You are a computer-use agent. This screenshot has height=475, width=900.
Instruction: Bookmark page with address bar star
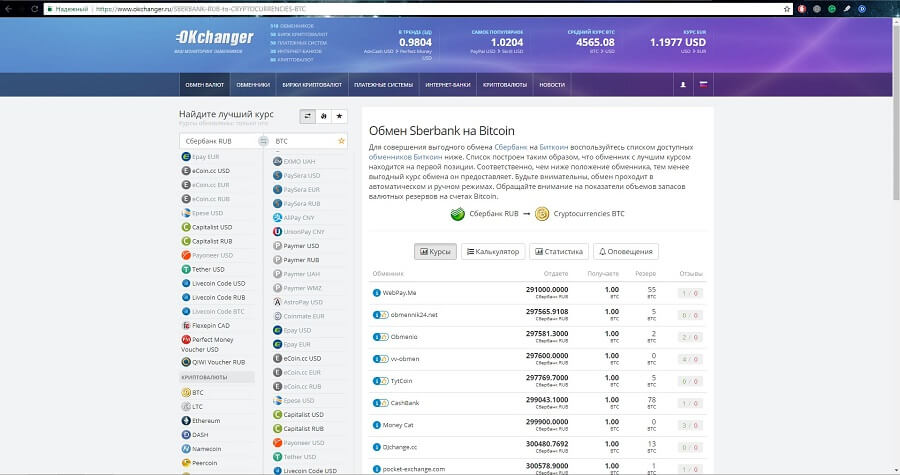[x=787, y=9]
